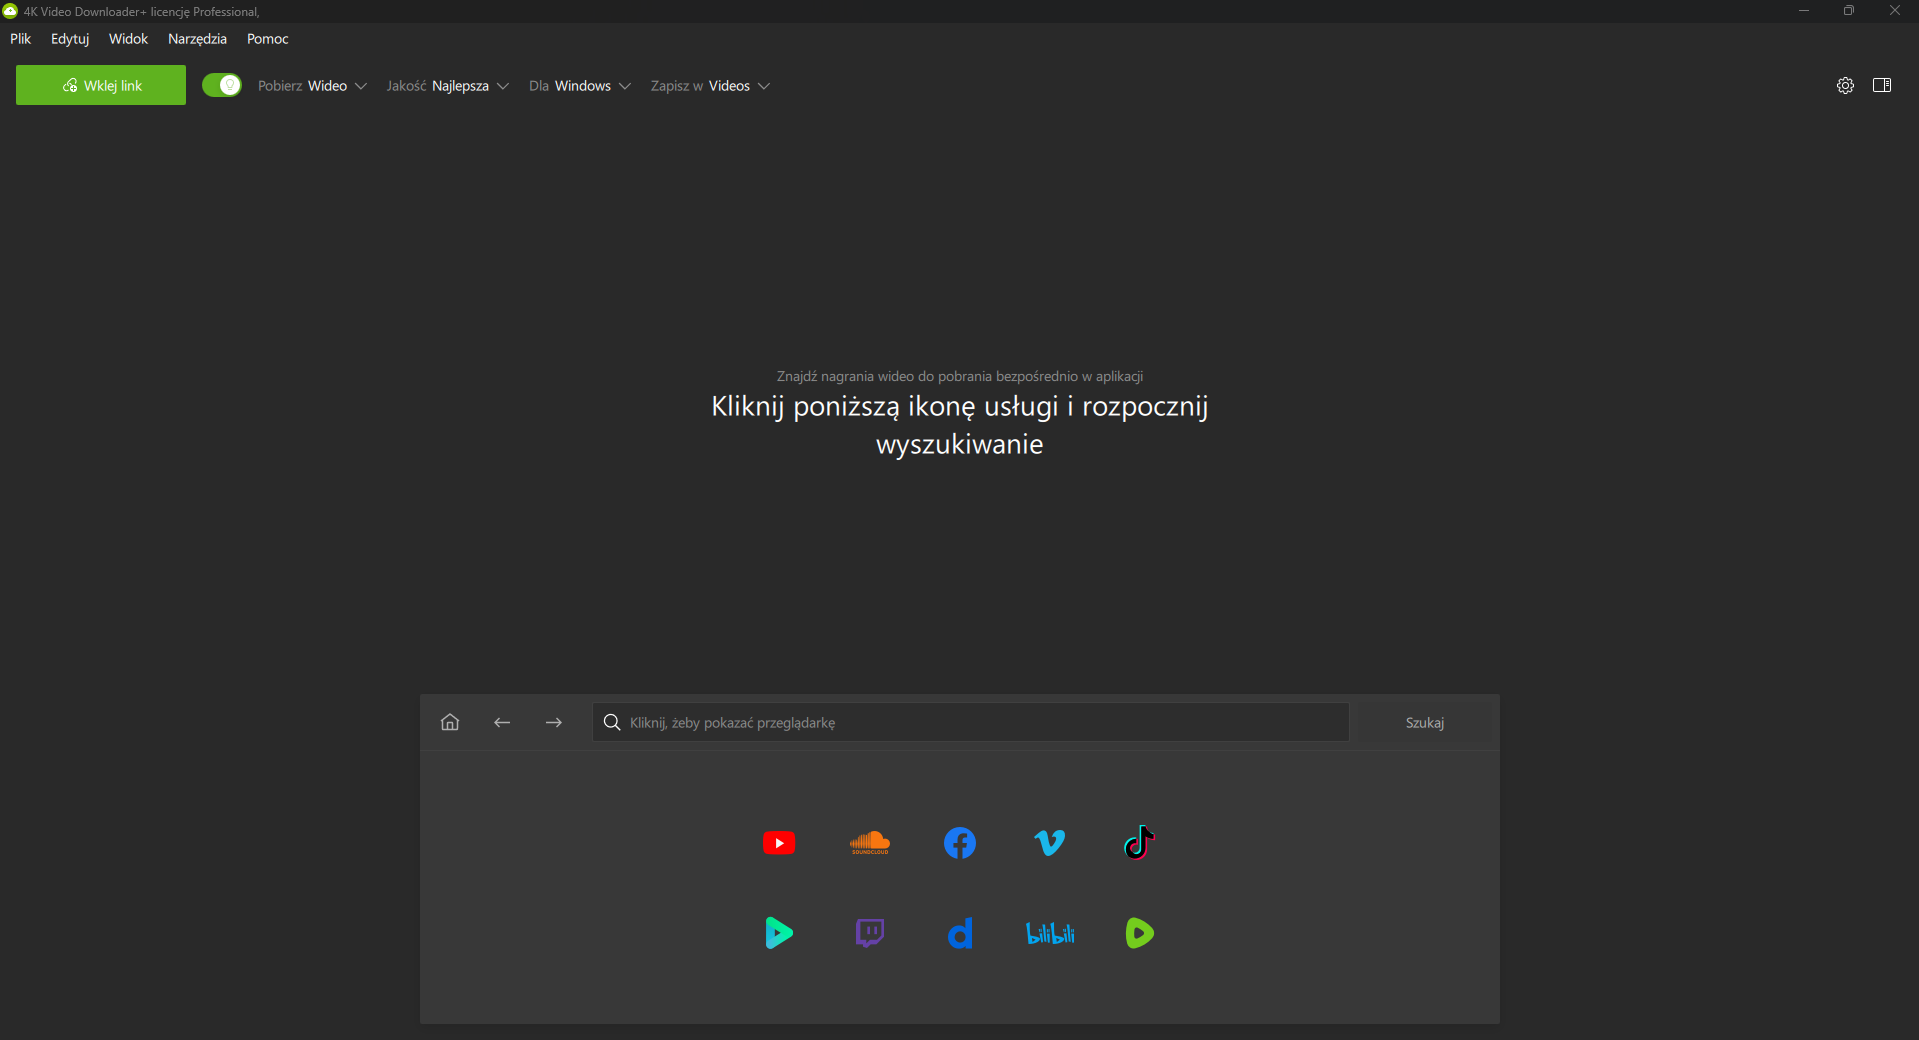Screen dimensions: 1919x1040
Task: Open Dailymotion service icon
Action: click(x=960, y=933)
